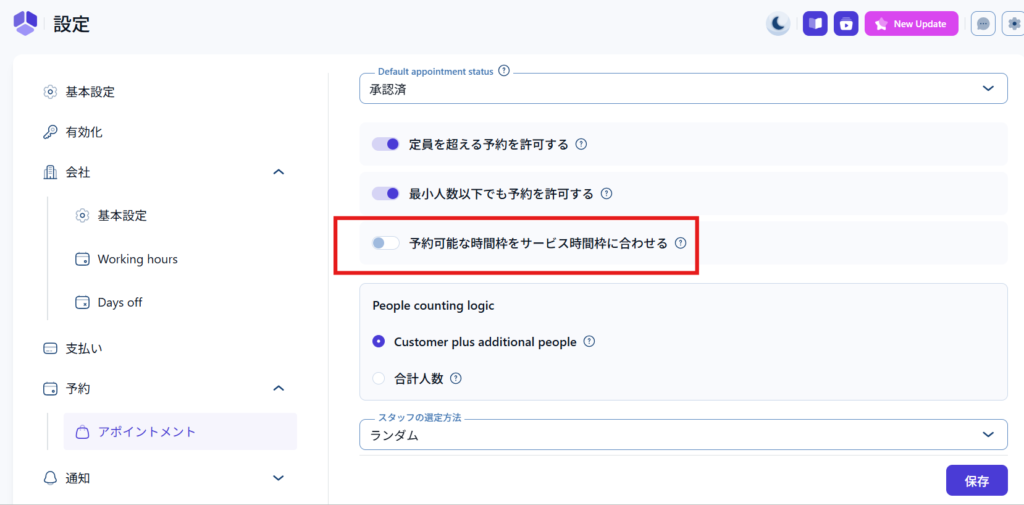Open the video tutorials icon

point(846,24)
